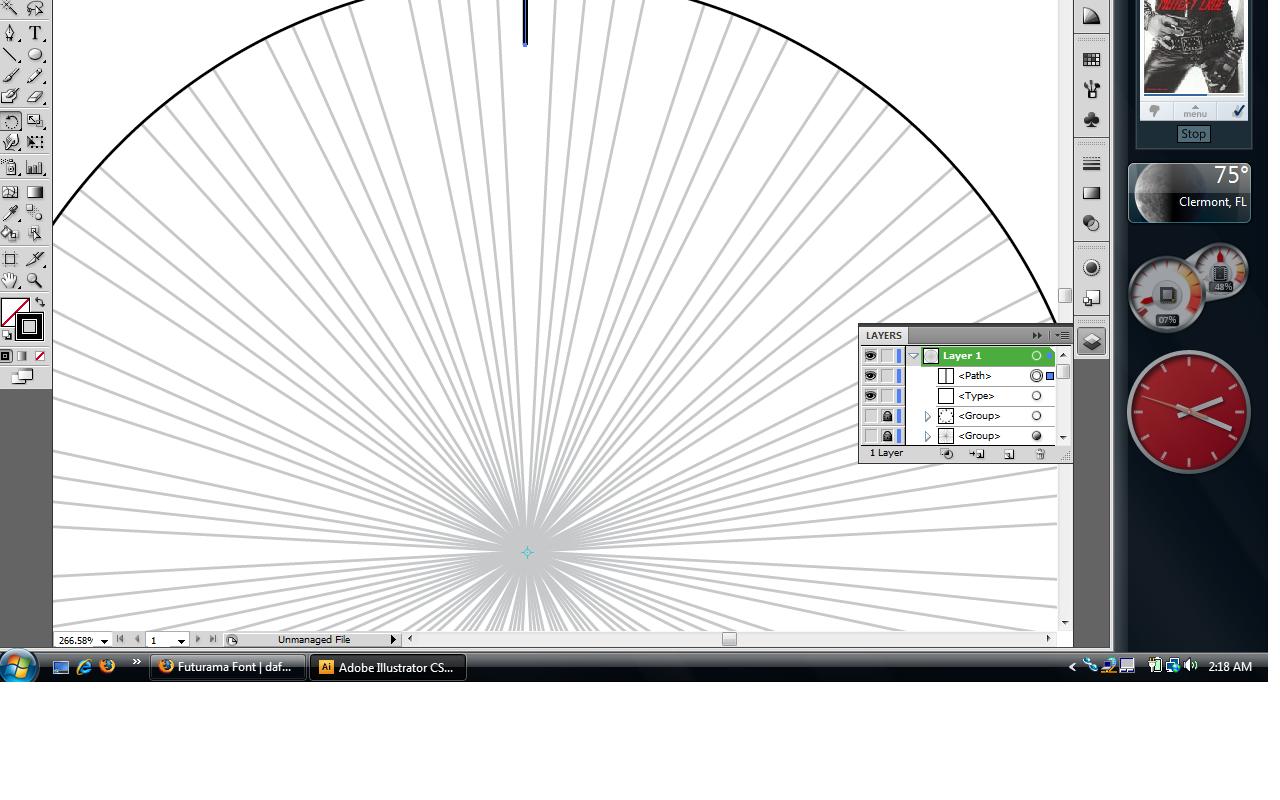Open Firefox Futurama Font taskbar window
The image size is (1280, 800).
click(x=228, y=667)
